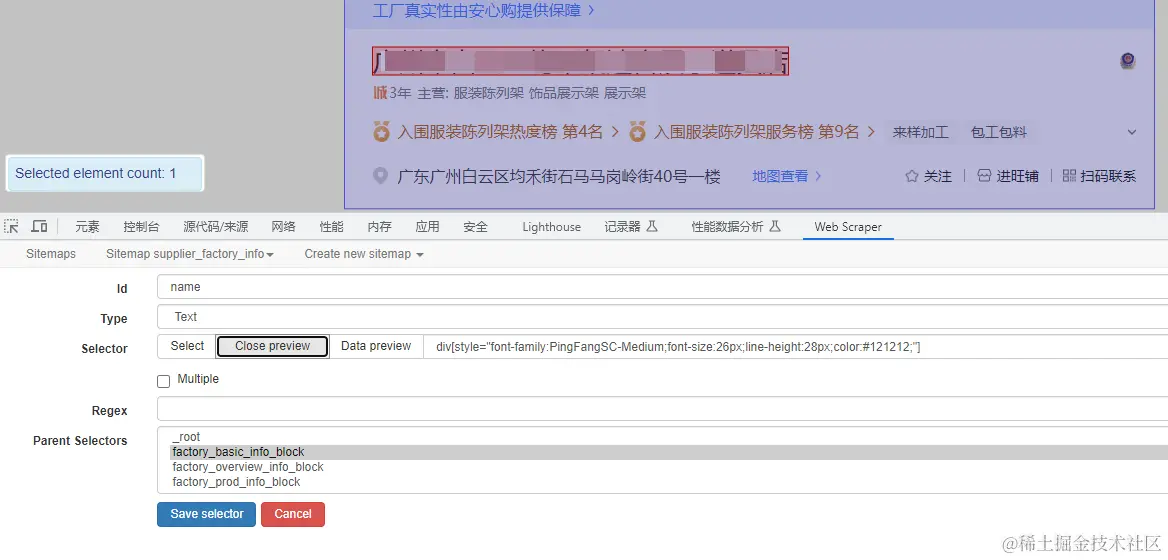The height and width of the screenshot is (560, 1168).
Task: Open the 性能 tab
Action: tap(331, 227)
